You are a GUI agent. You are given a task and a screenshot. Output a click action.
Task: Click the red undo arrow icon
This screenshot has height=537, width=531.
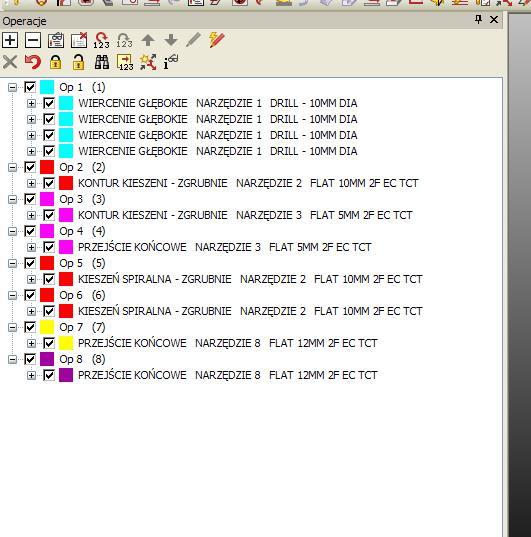[33, 62]
